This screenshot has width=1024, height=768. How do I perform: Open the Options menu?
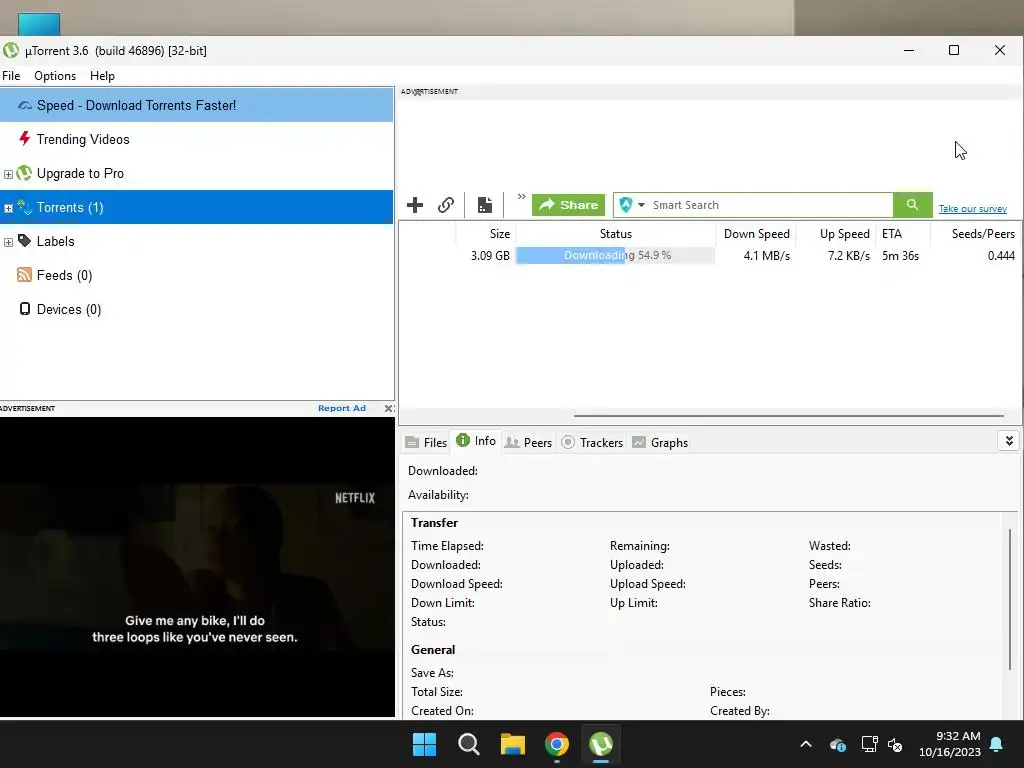(55, 76)
